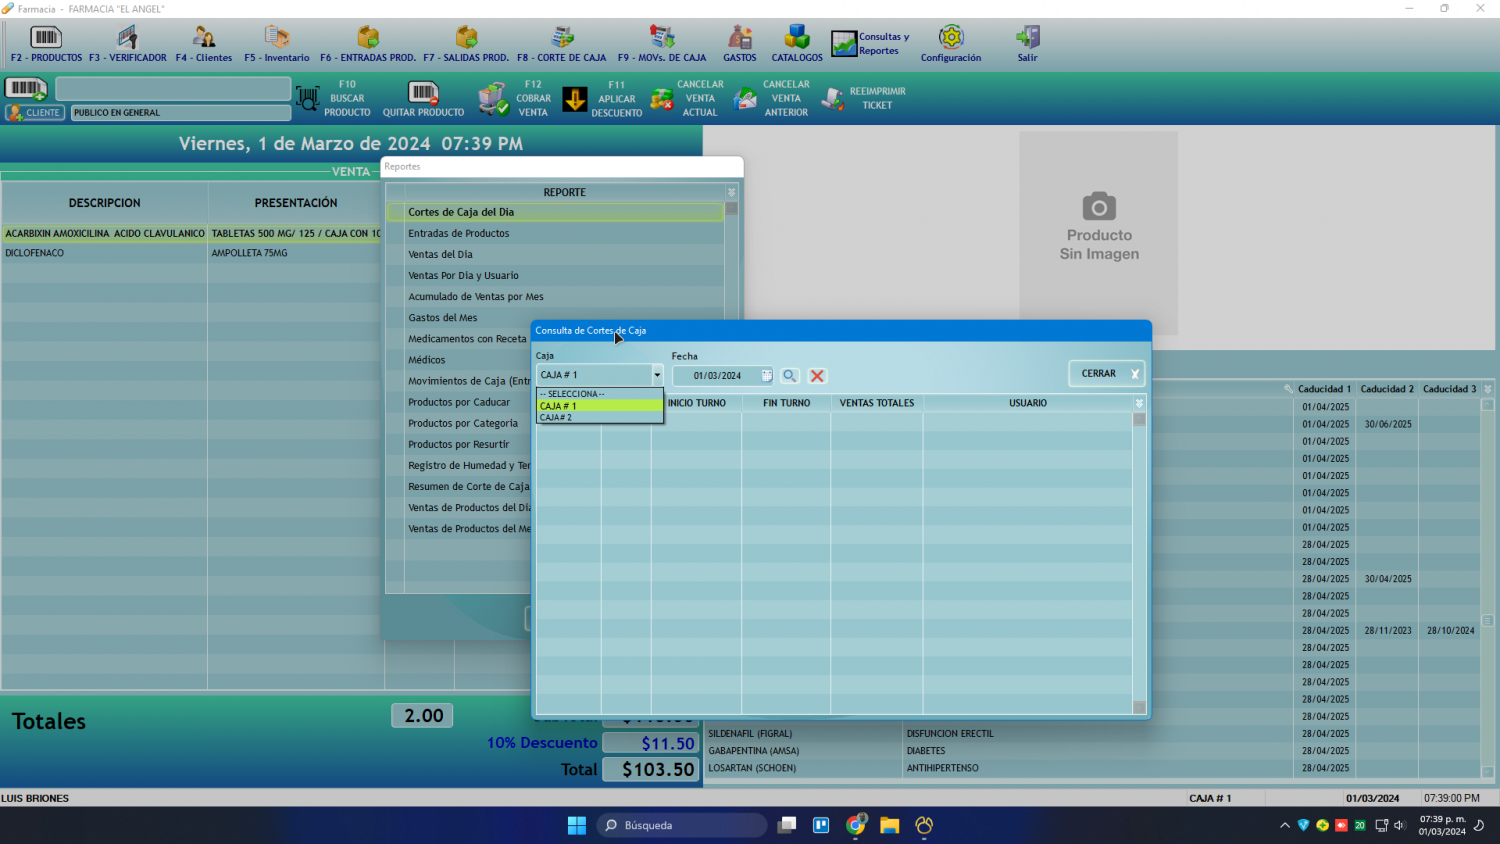Select the DICLOFENACO sale row
The width and height of the screenshot is (1500, 844).
(192, 253)
